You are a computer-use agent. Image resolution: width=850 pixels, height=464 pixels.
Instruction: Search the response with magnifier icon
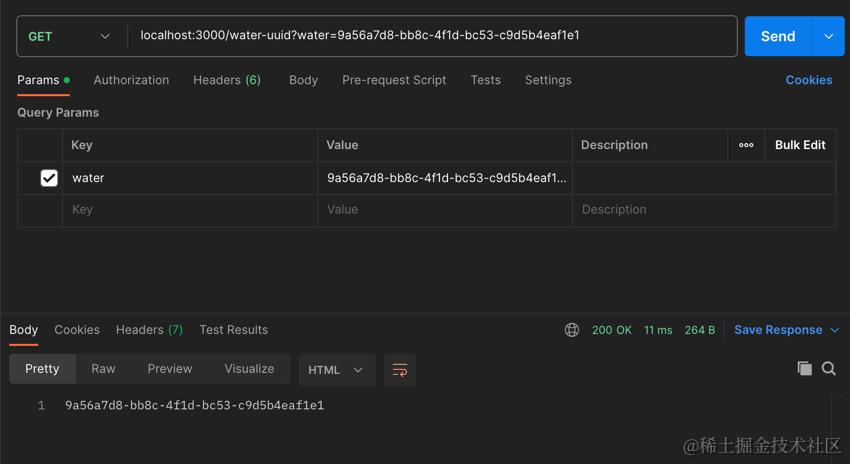tap(829, 369)
